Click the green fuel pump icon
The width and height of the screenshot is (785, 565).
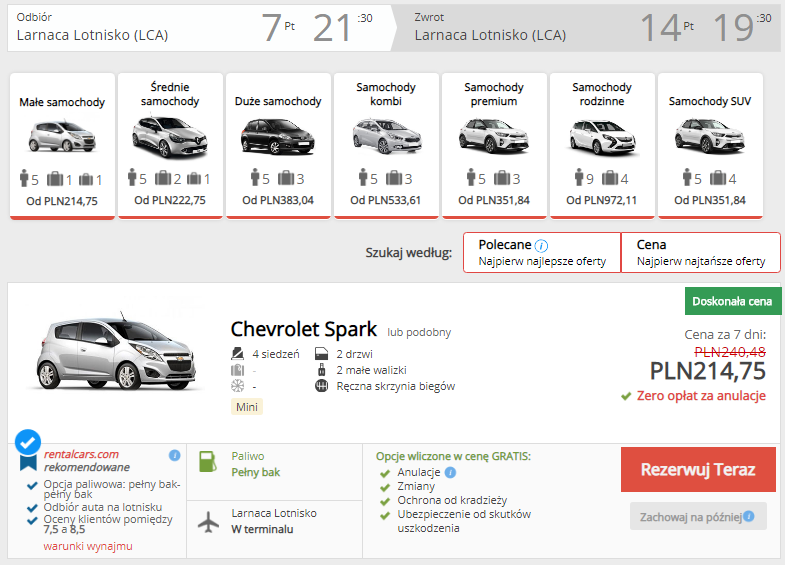[208, 461]
